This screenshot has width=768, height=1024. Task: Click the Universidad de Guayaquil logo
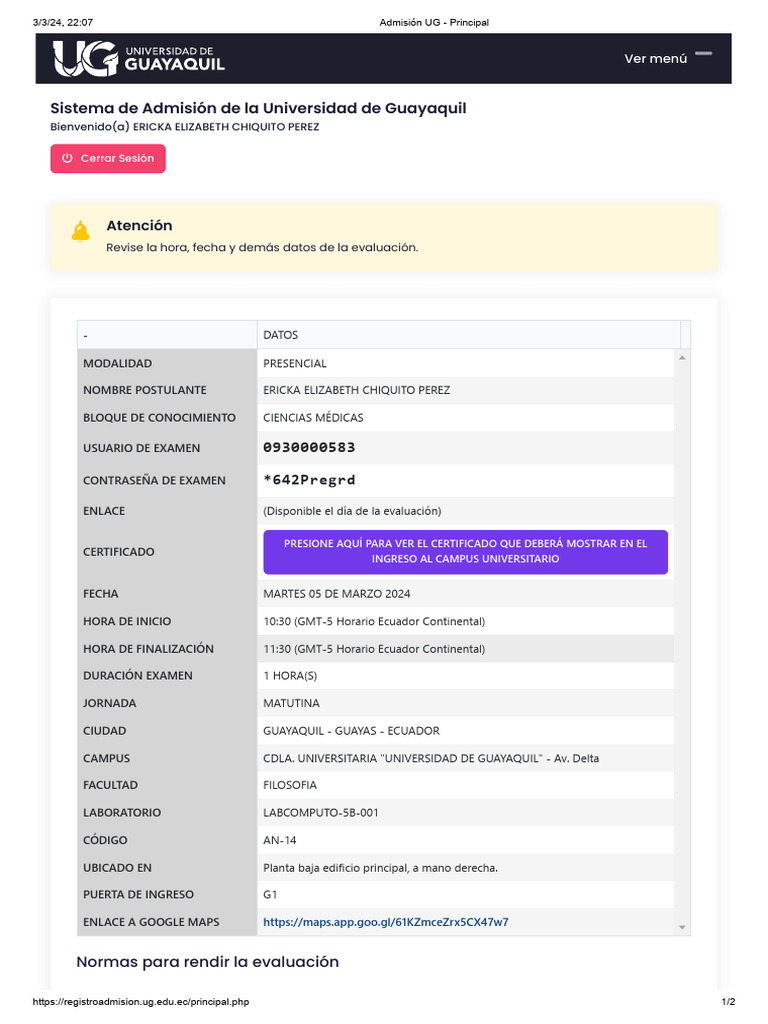point(139,58)
